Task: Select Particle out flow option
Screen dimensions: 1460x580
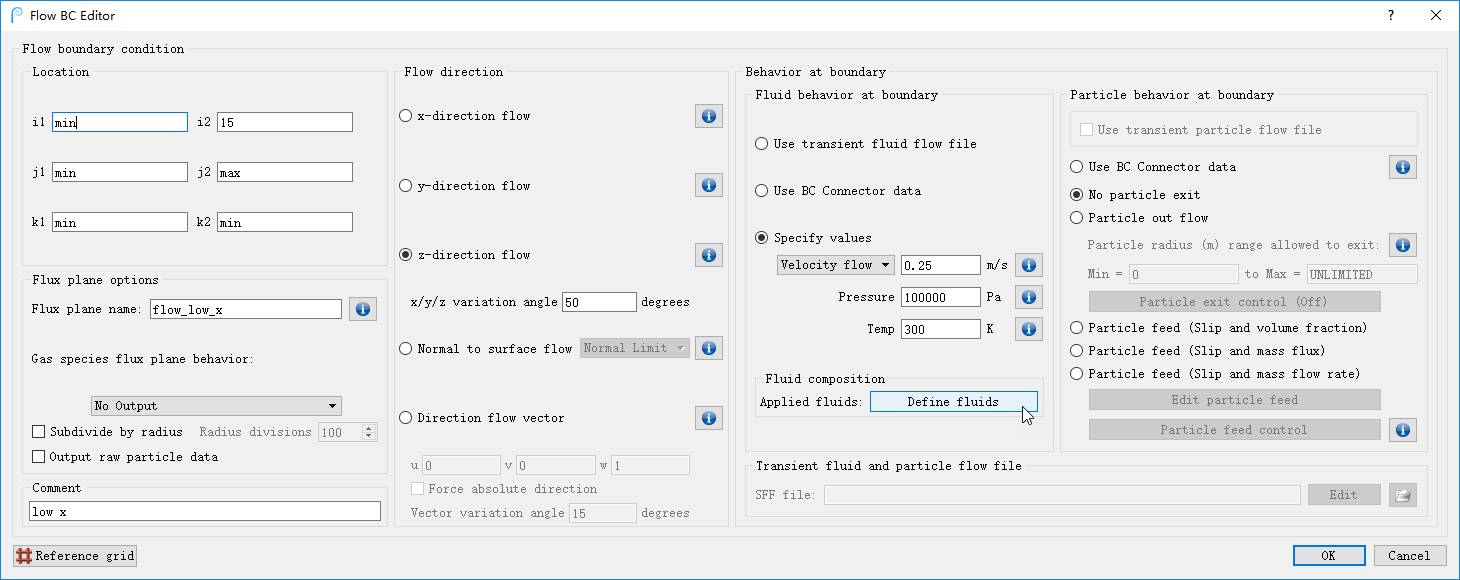Action: pyautogui.click(x=1077, y=218)
